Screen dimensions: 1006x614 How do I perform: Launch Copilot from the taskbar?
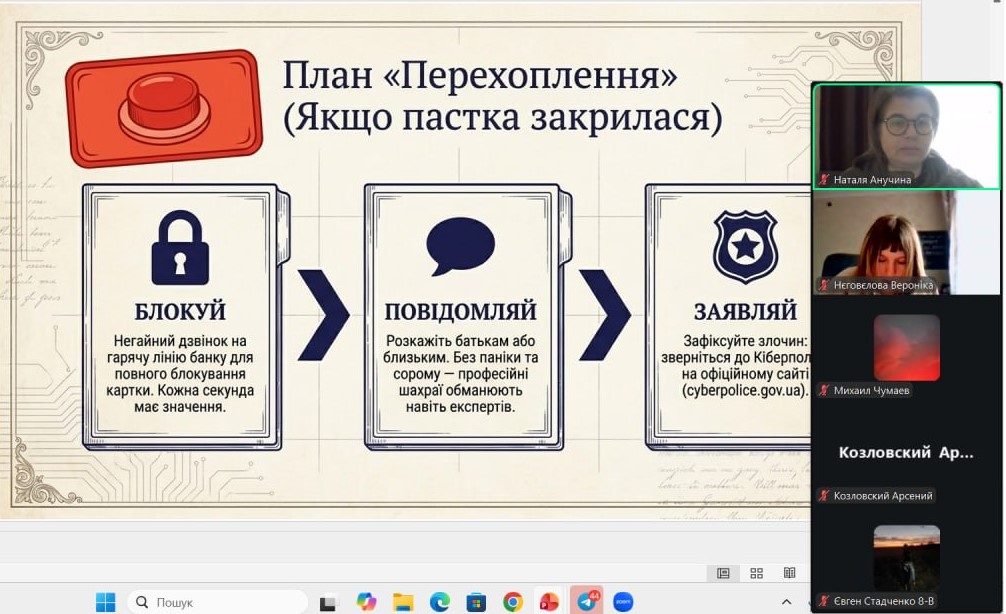point(366,602)
